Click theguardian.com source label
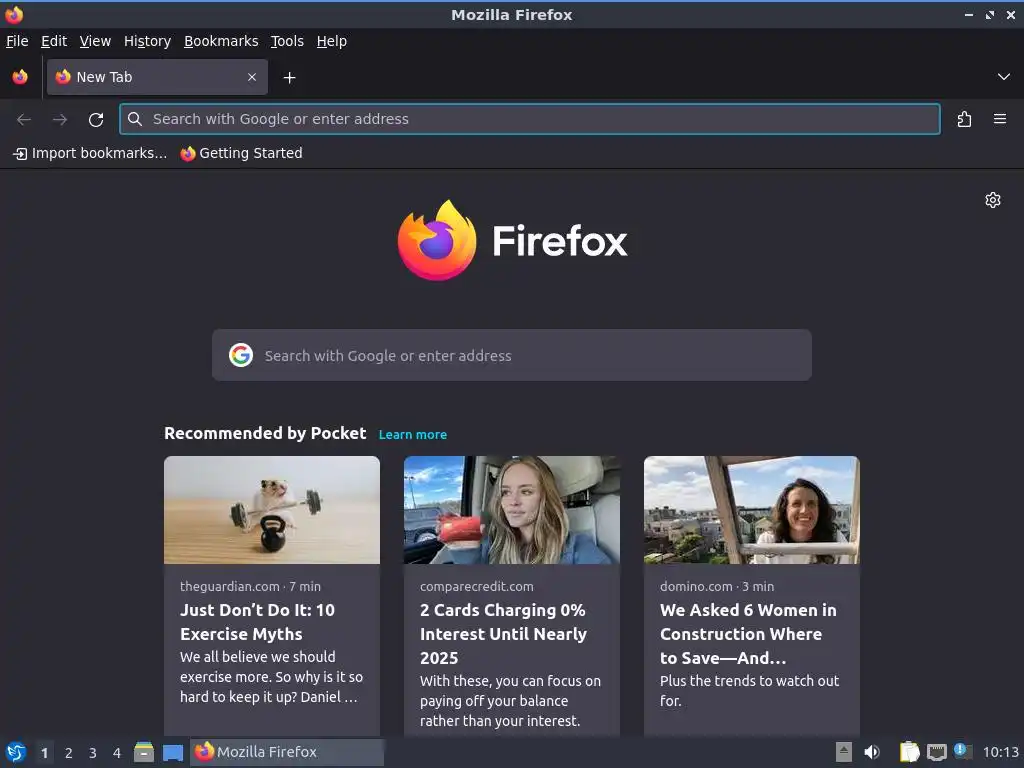 click(229, 586)
